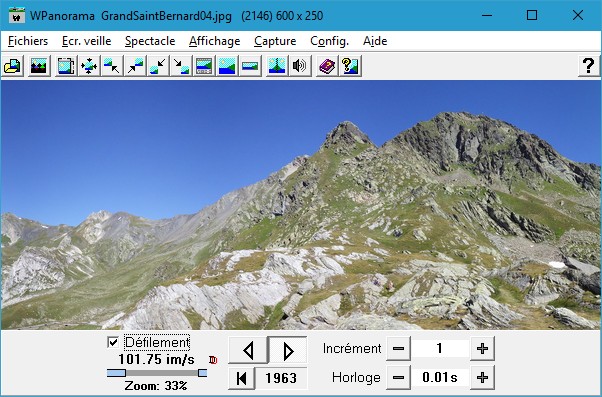This screenshot has width=602, height=397.
Task: Open the Capture menu
Action: [x=275, y=41]
